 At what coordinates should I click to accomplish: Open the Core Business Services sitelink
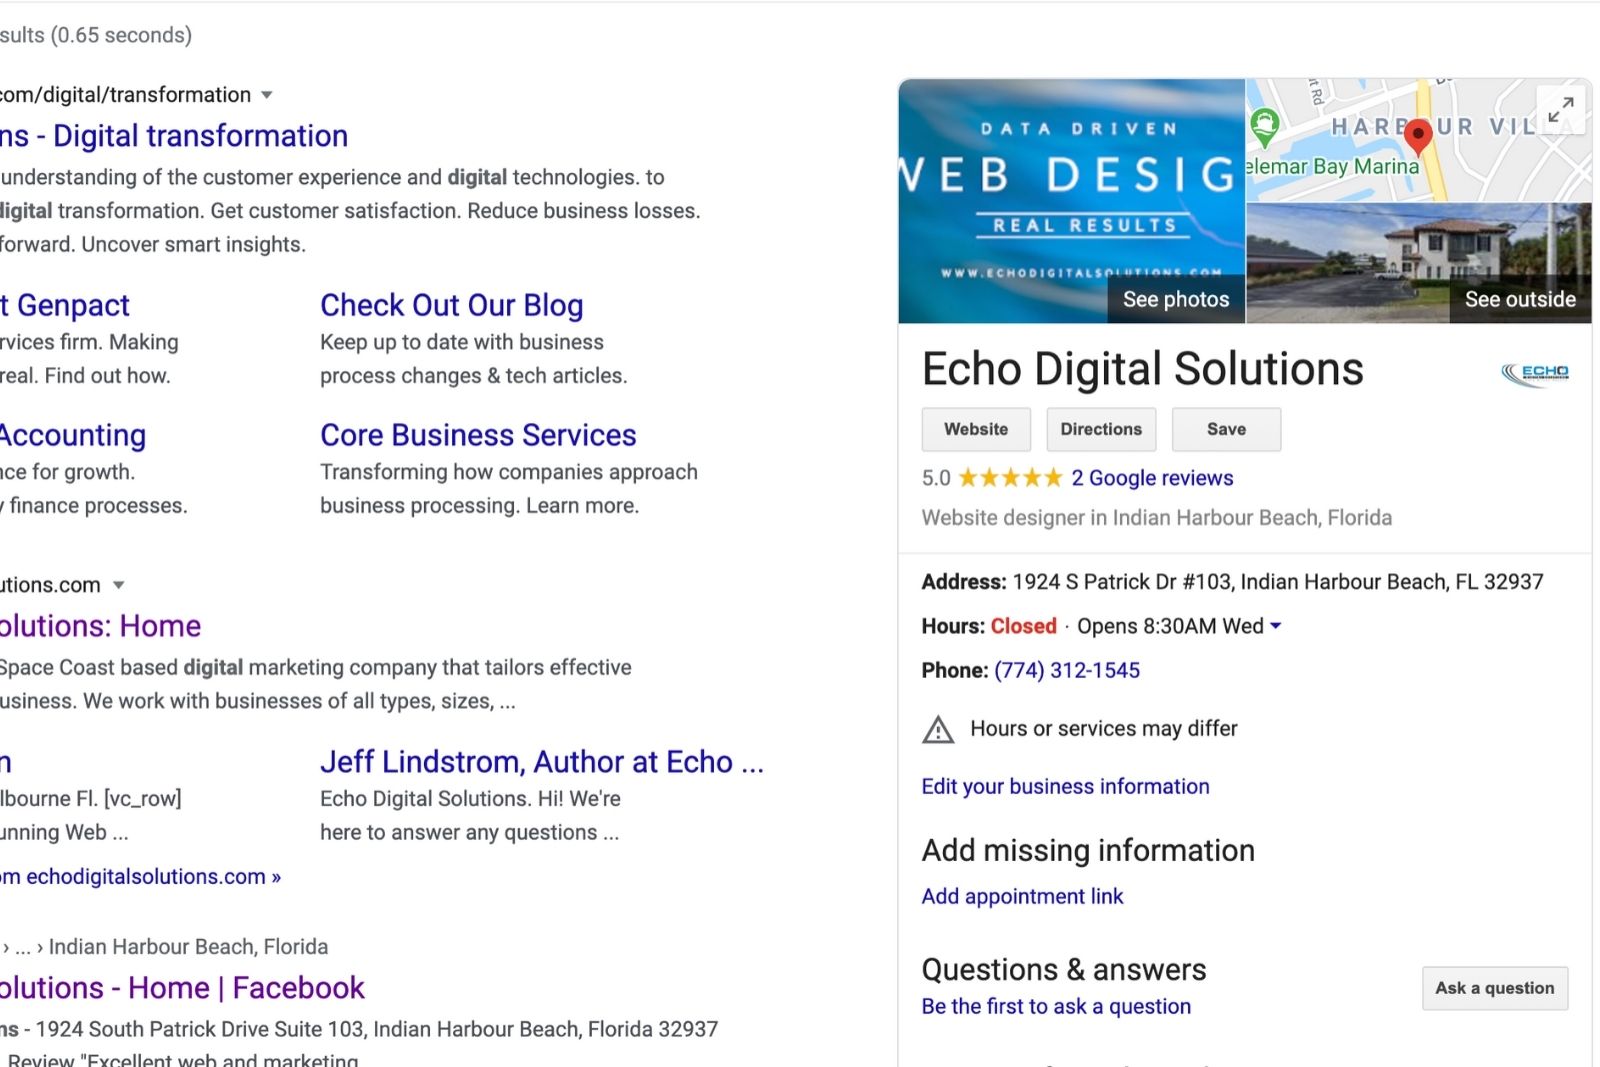[478, 435]
